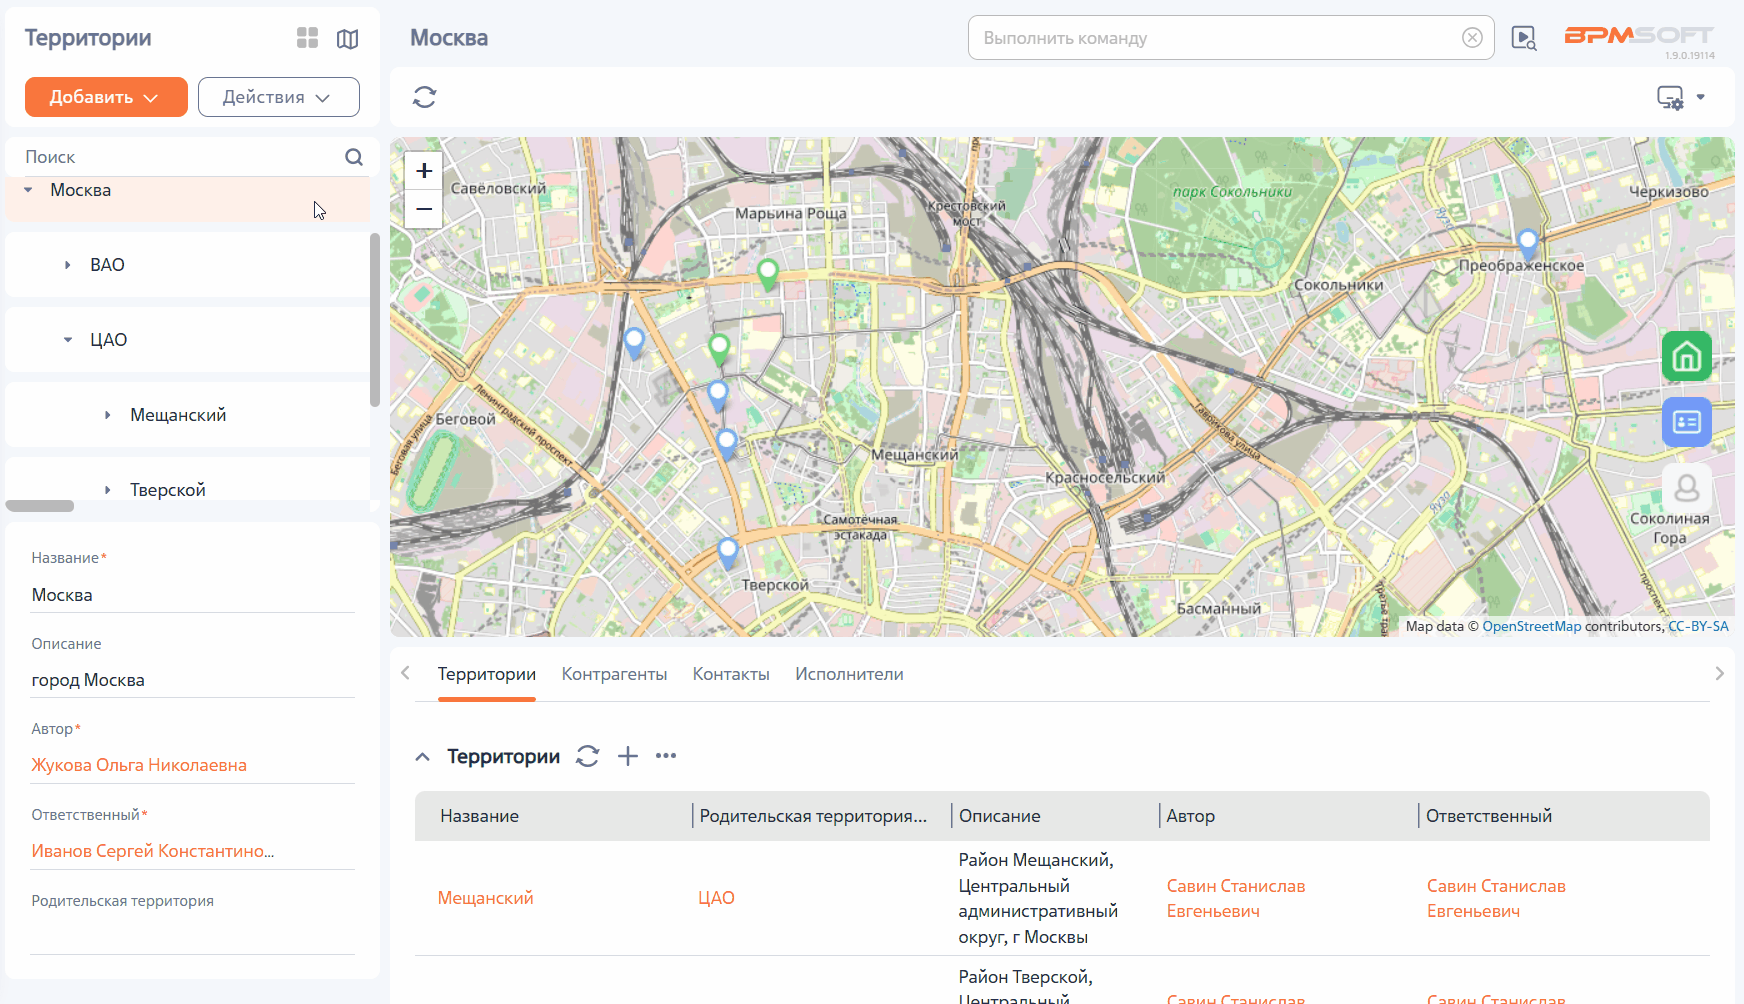The height and width of the screenshot is (1004, 1744).
Task: Switch to the Исполнители tab
Action: [849, 674]
